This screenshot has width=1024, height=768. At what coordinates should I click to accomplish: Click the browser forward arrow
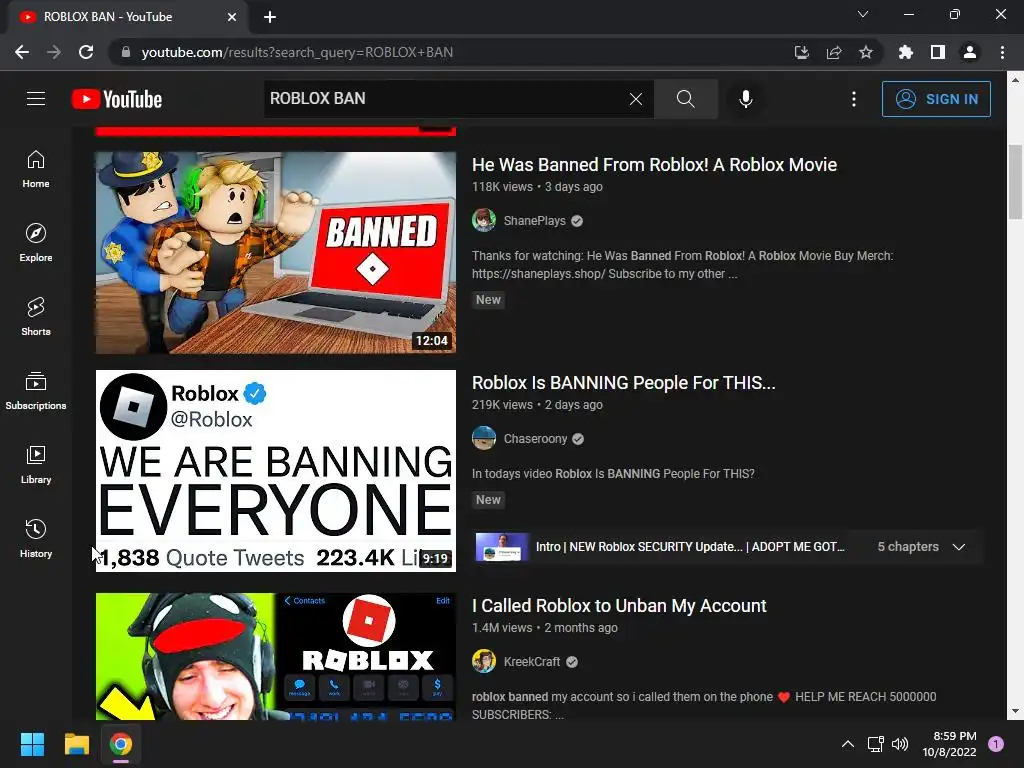click(54, 52)
